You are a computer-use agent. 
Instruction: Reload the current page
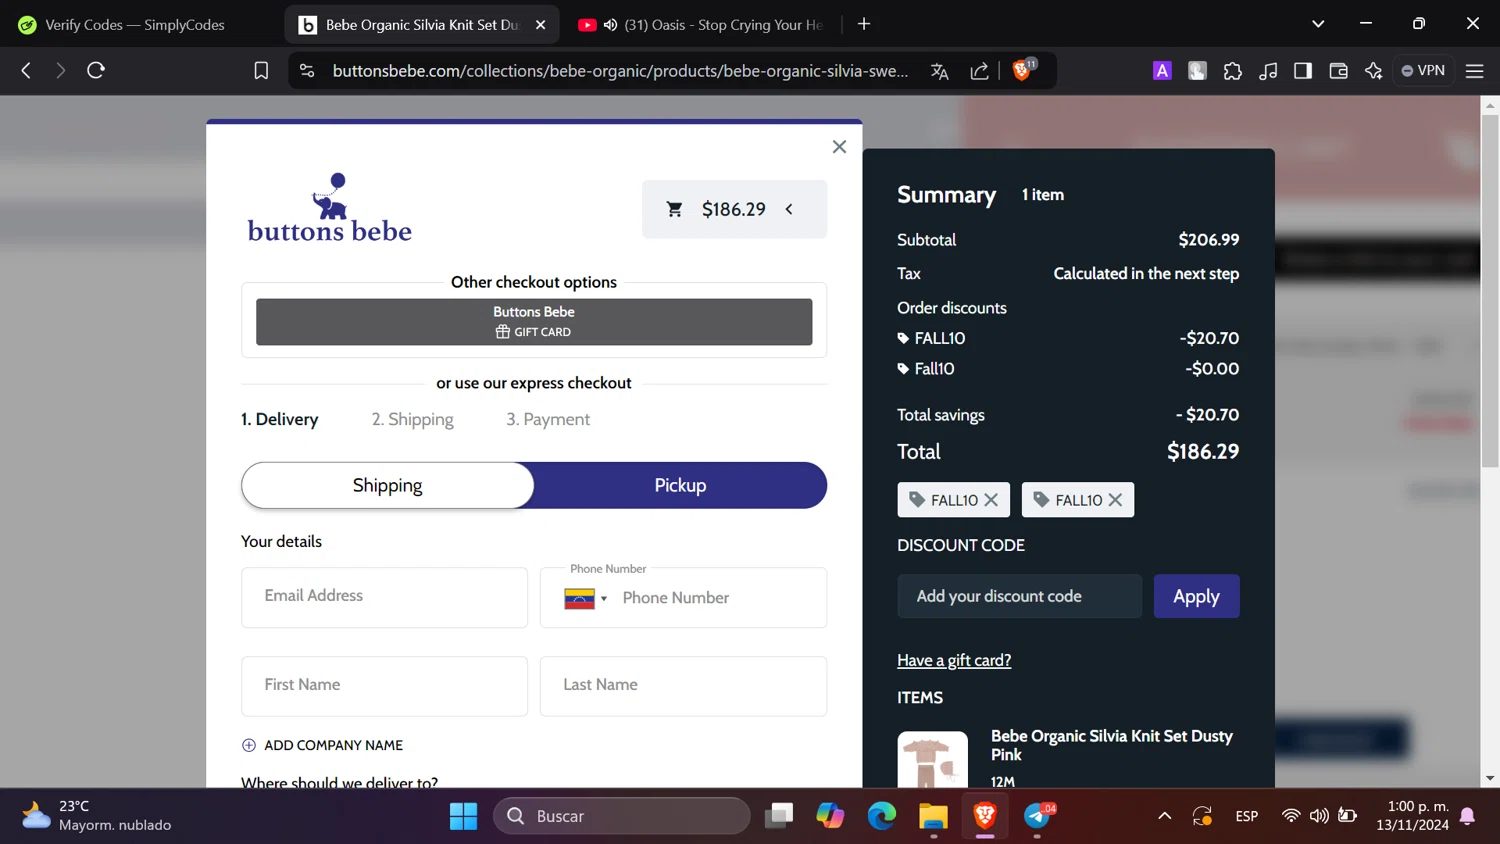(x=96, y=70)
